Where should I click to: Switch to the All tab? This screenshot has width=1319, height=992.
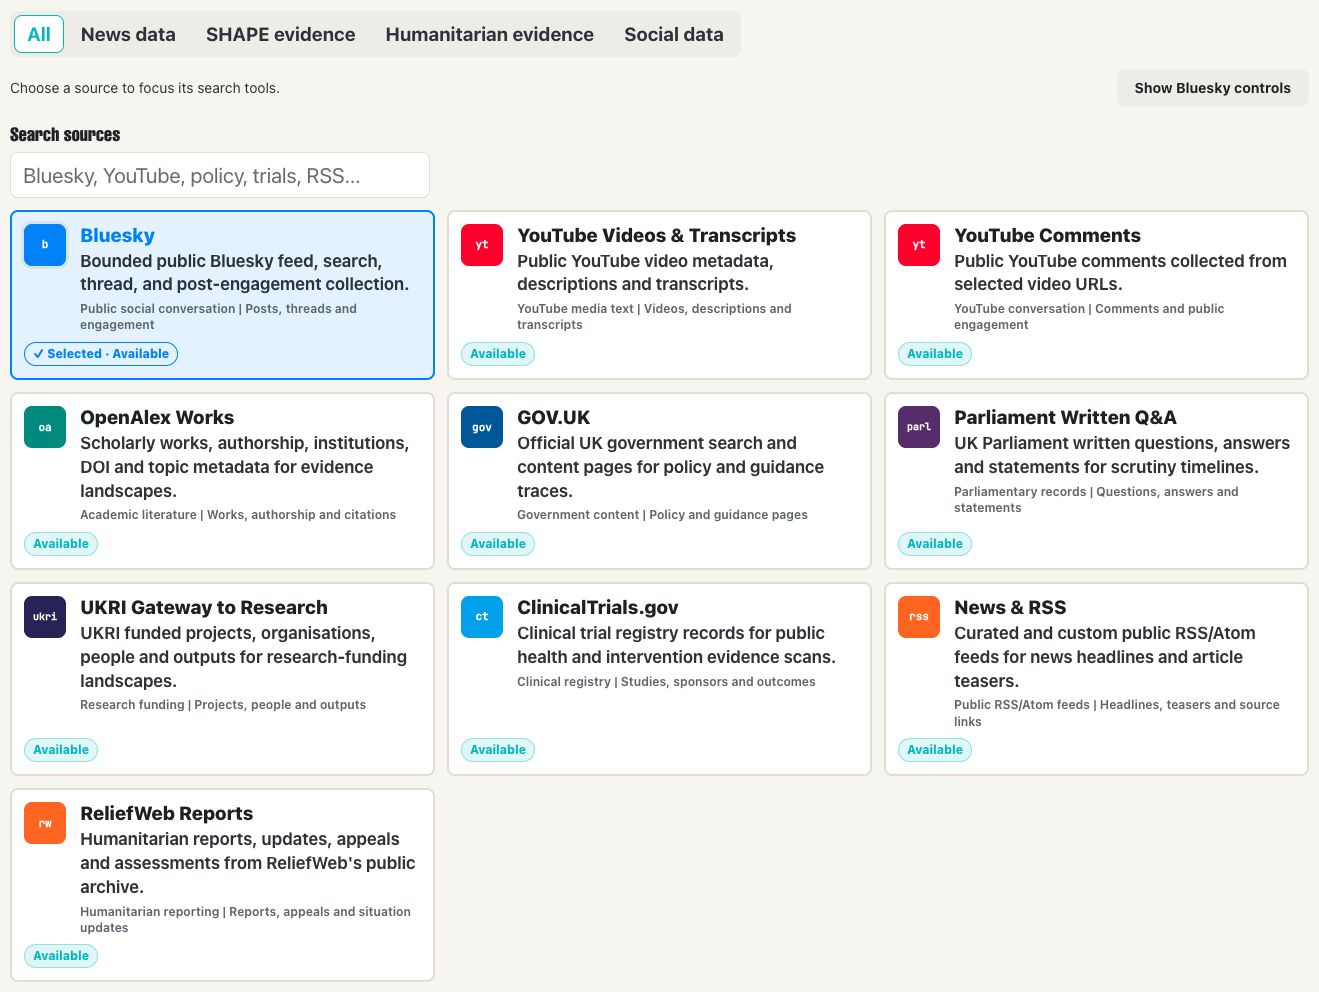pos(39,34)
